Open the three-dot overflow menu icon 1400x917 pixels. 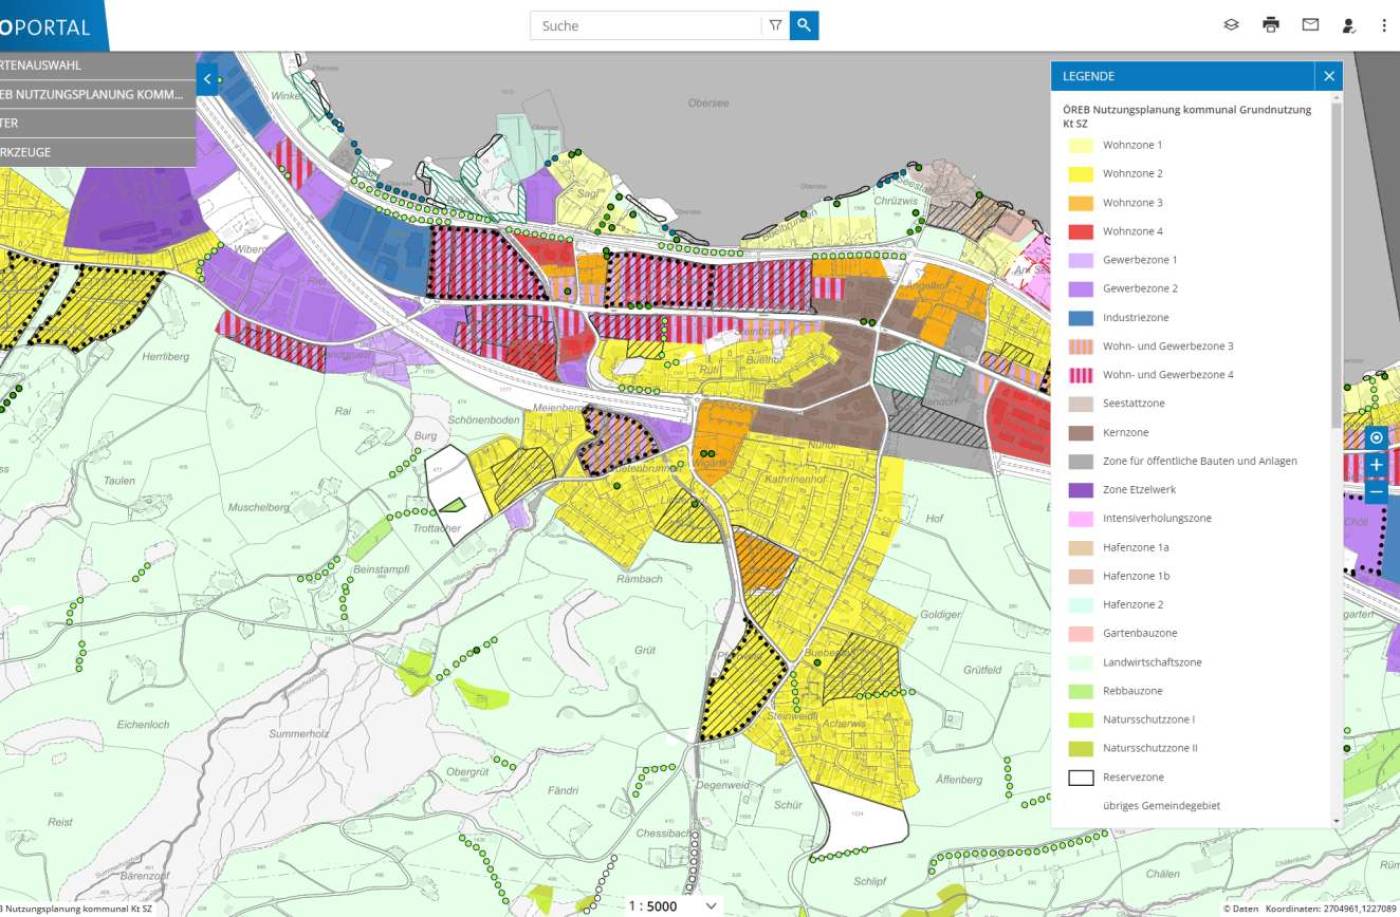click(x=1385, y=26)
